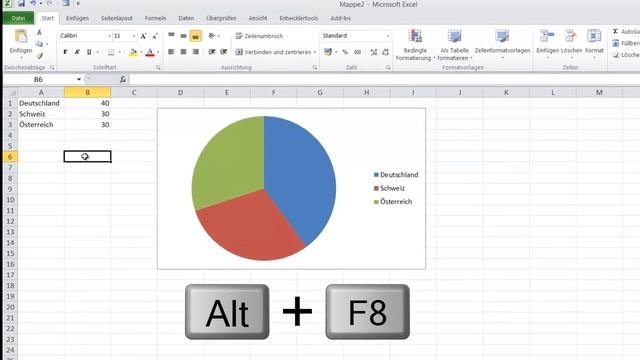Increase font size with large A icon
The image size is (640, 360).
coord(143,36)
